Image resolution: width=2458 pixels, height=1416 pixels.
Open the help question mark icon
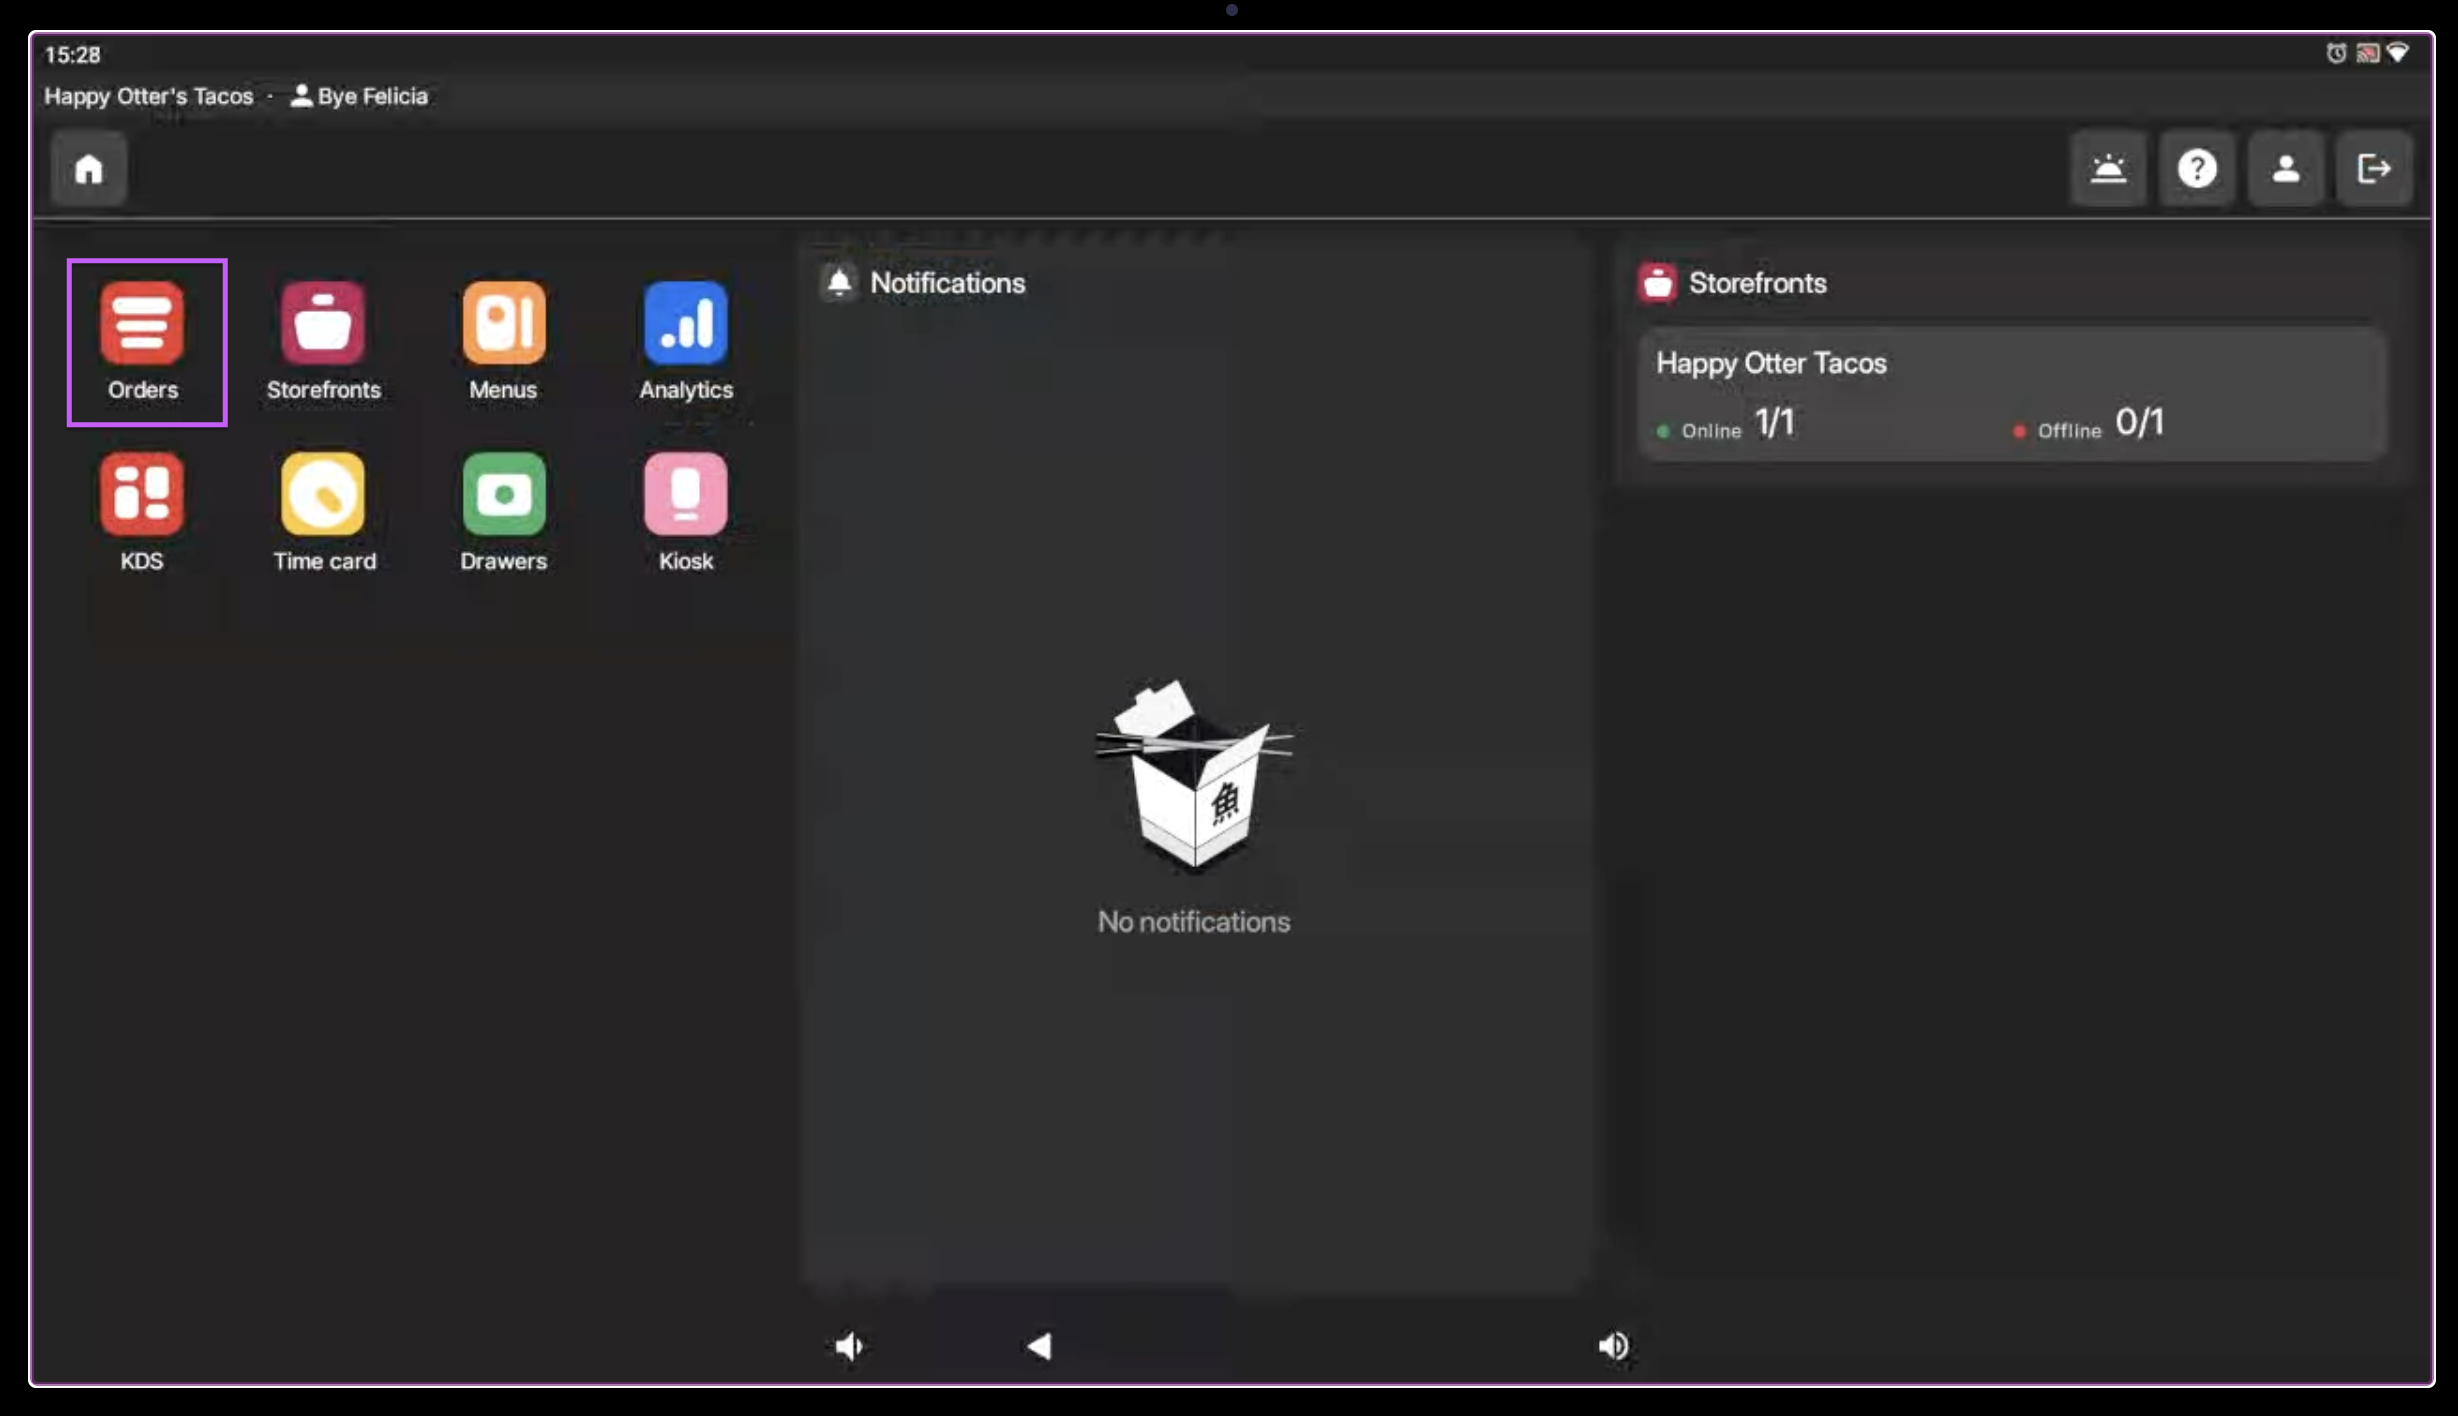tap(2196, 169)
